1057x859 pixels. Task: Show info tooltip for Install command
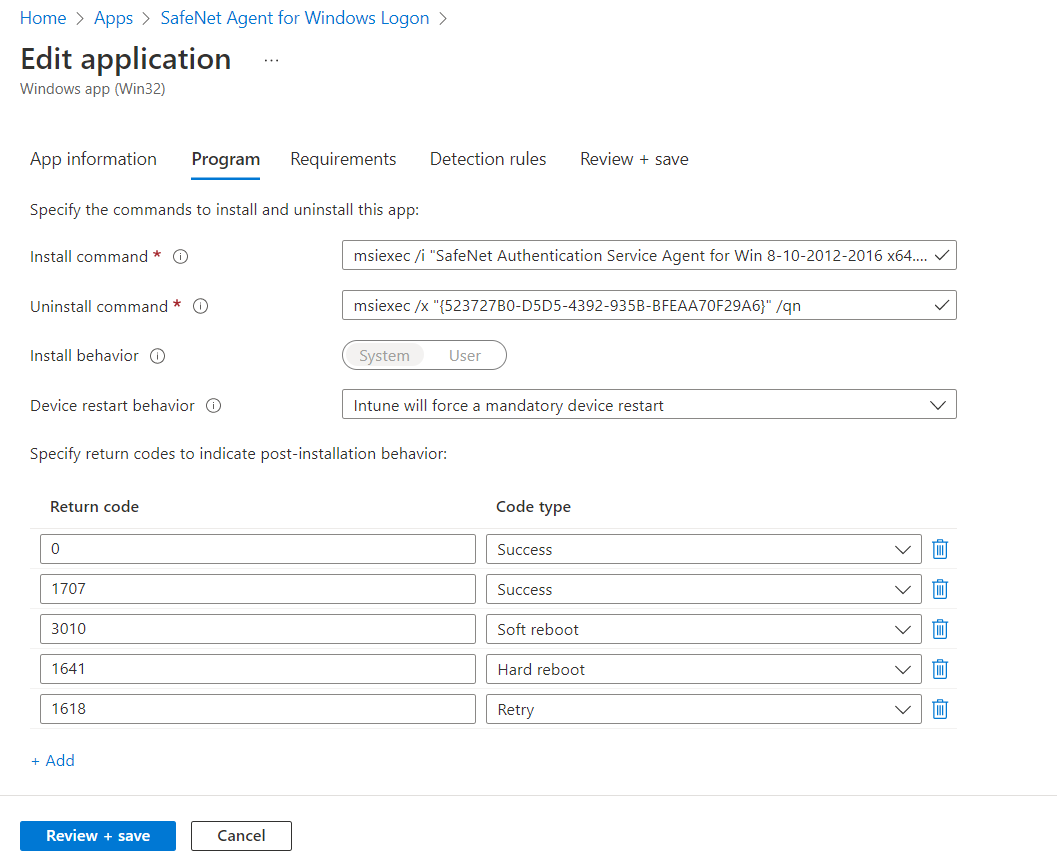[181, 257]
